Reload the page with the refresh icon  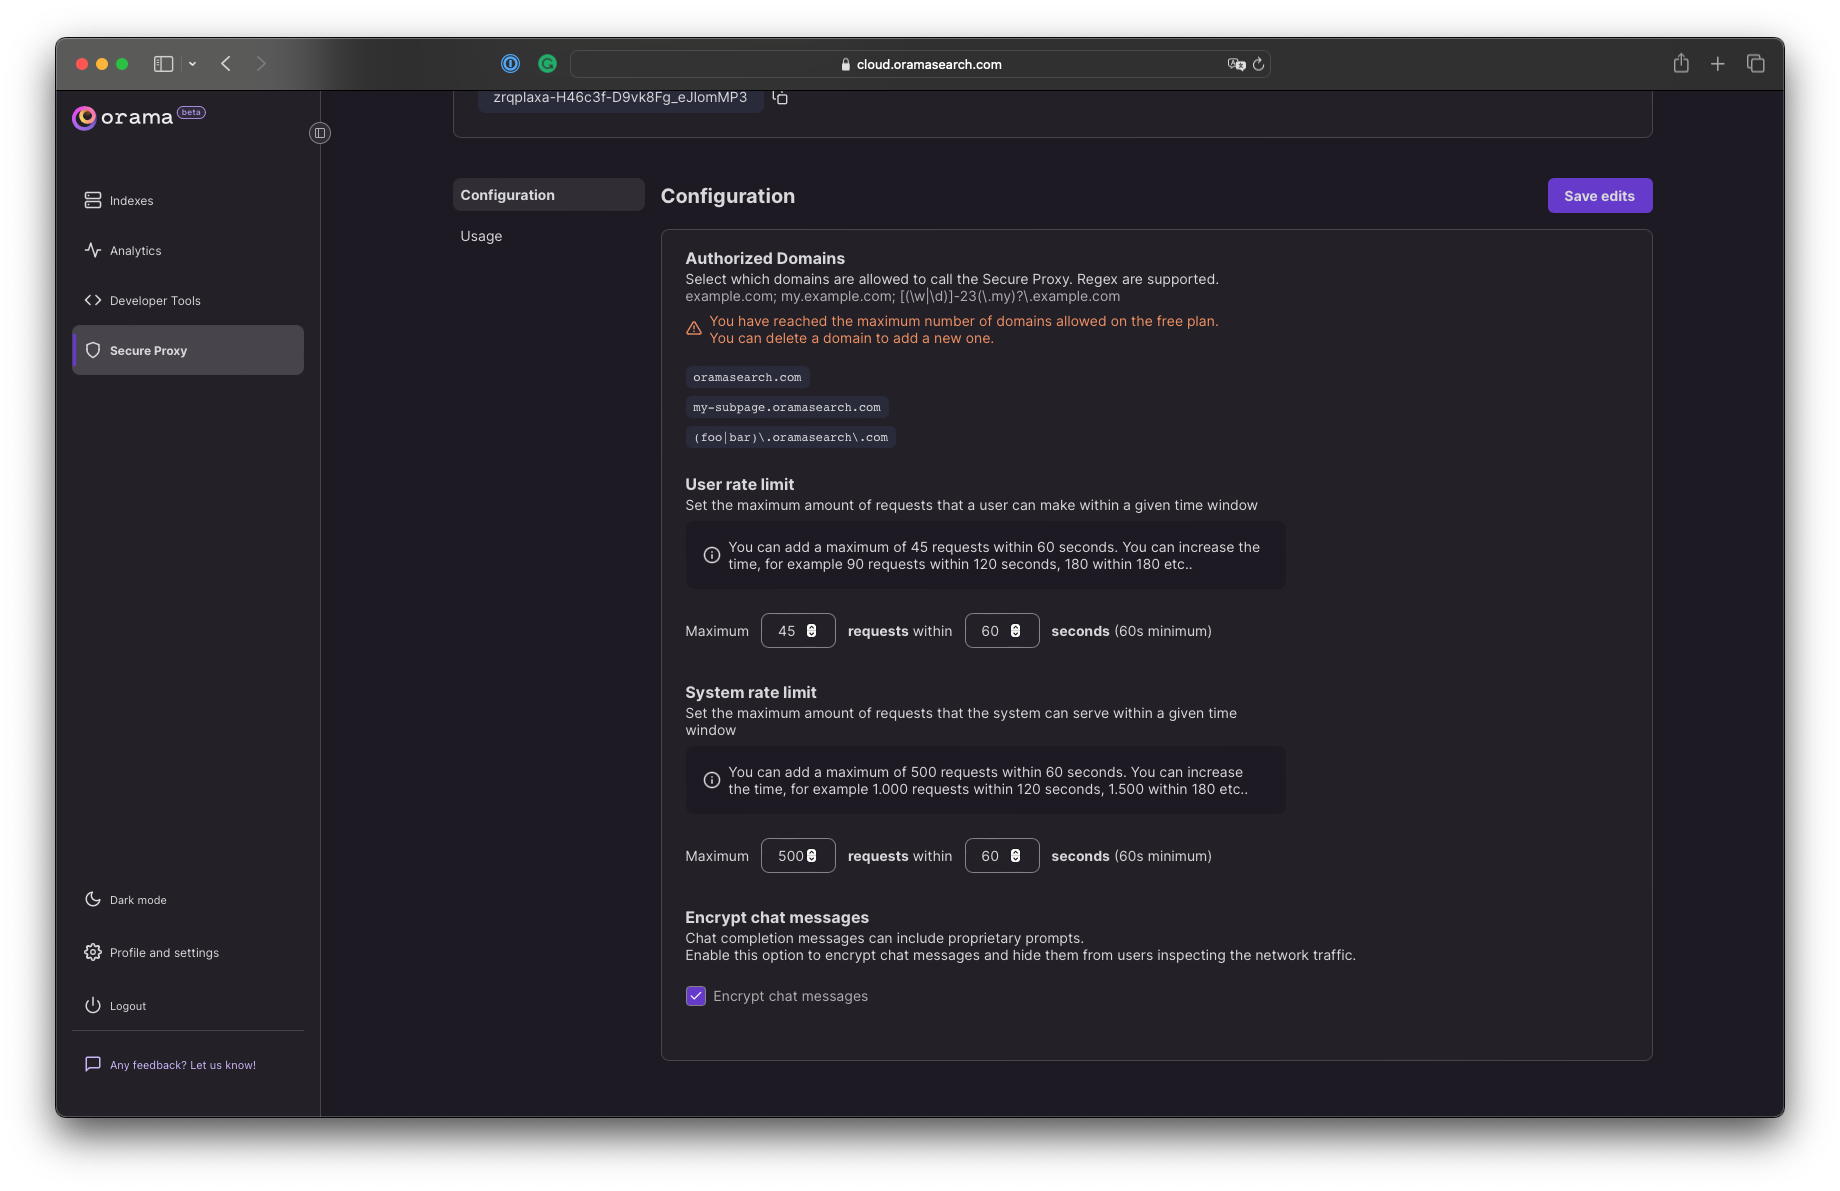pyautogui.click(x=1259, y=64)
